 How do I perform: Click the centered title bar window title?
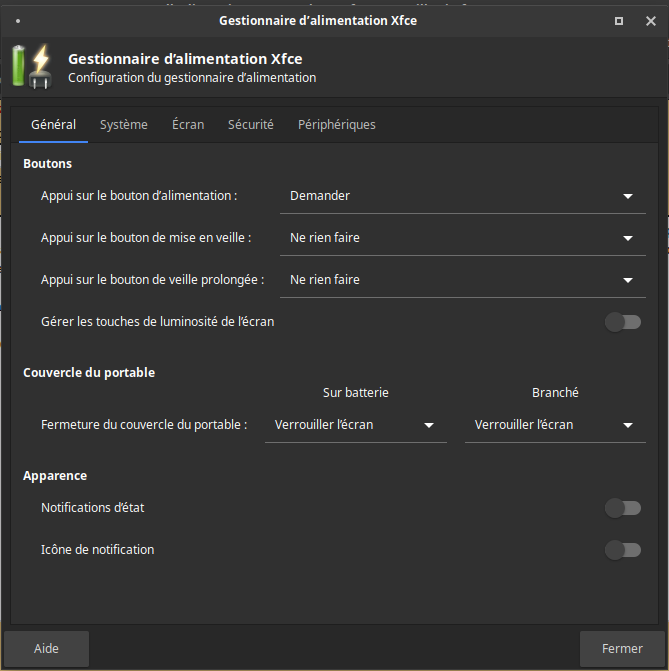coord(318,21)
